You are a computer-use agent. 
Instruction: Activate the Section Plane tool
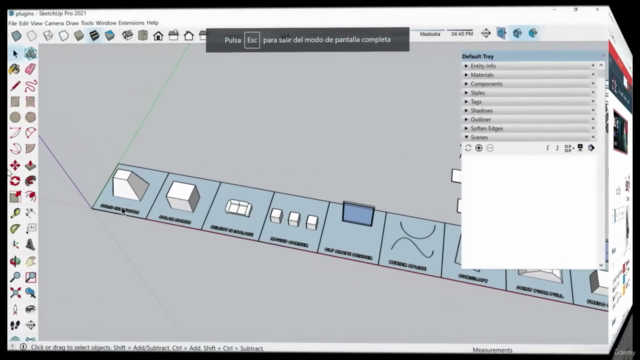pos(30,325)
